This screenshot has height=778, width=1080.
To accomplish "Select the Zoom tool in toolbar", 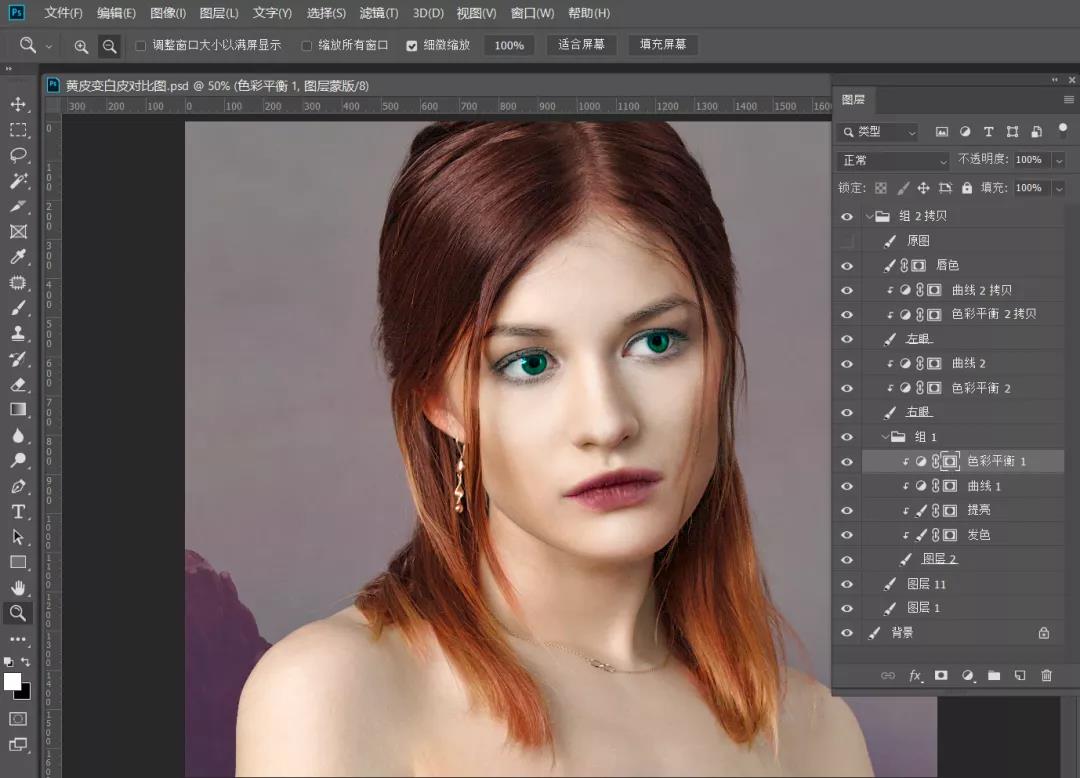I will (x=18, y=613).
